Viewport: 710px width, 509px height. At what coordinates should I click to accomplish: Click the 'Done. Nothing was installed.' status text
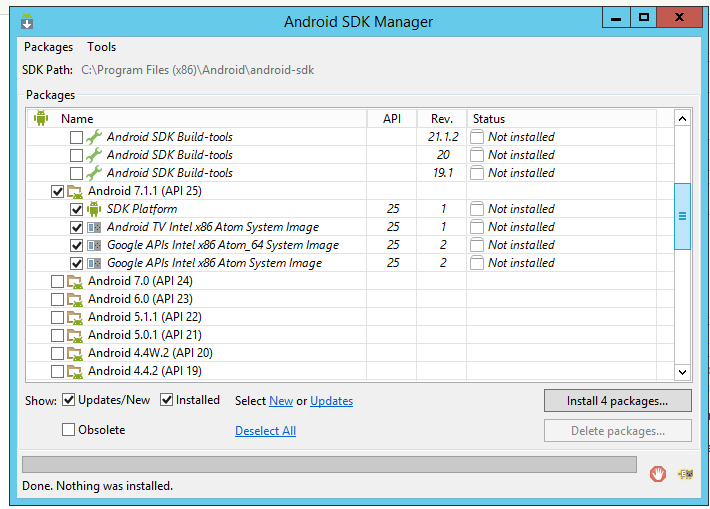97,486
